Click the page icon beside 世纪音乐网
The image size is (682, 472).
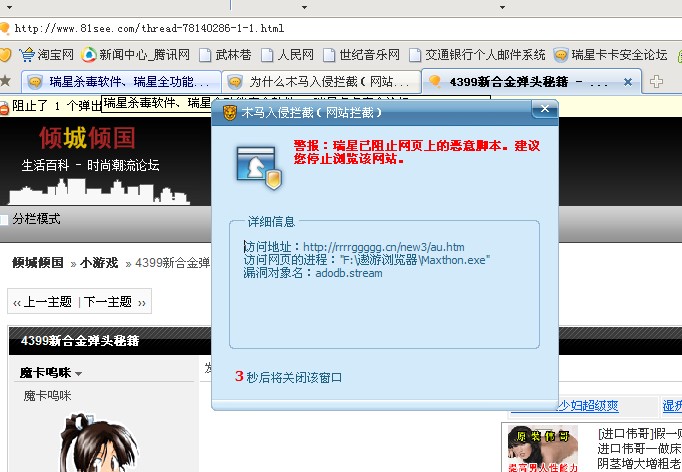(329, 55)
